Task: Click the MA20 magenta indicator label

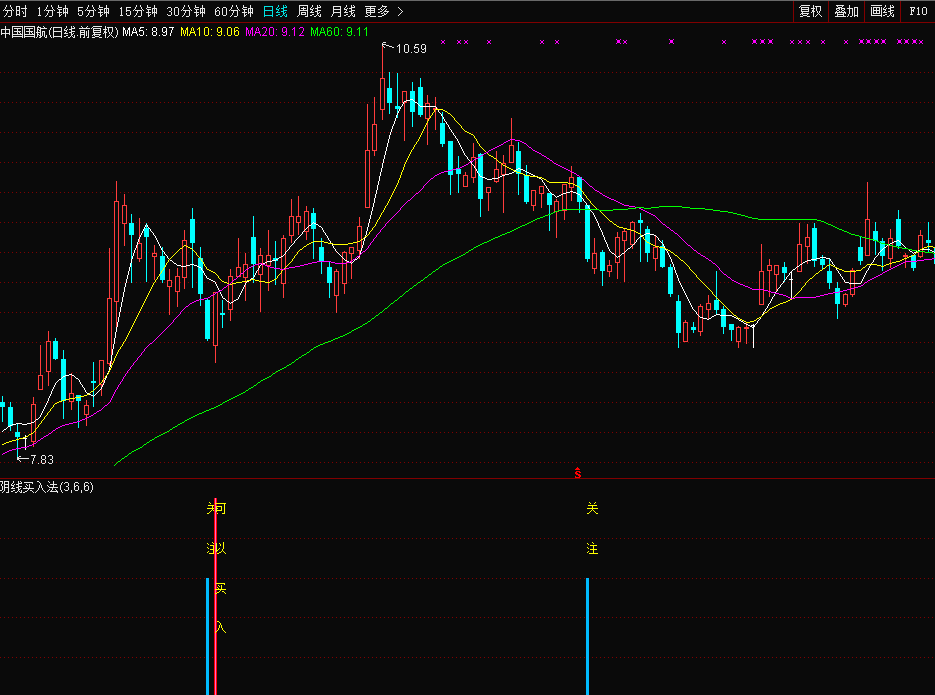Action: tap(275, 32)
